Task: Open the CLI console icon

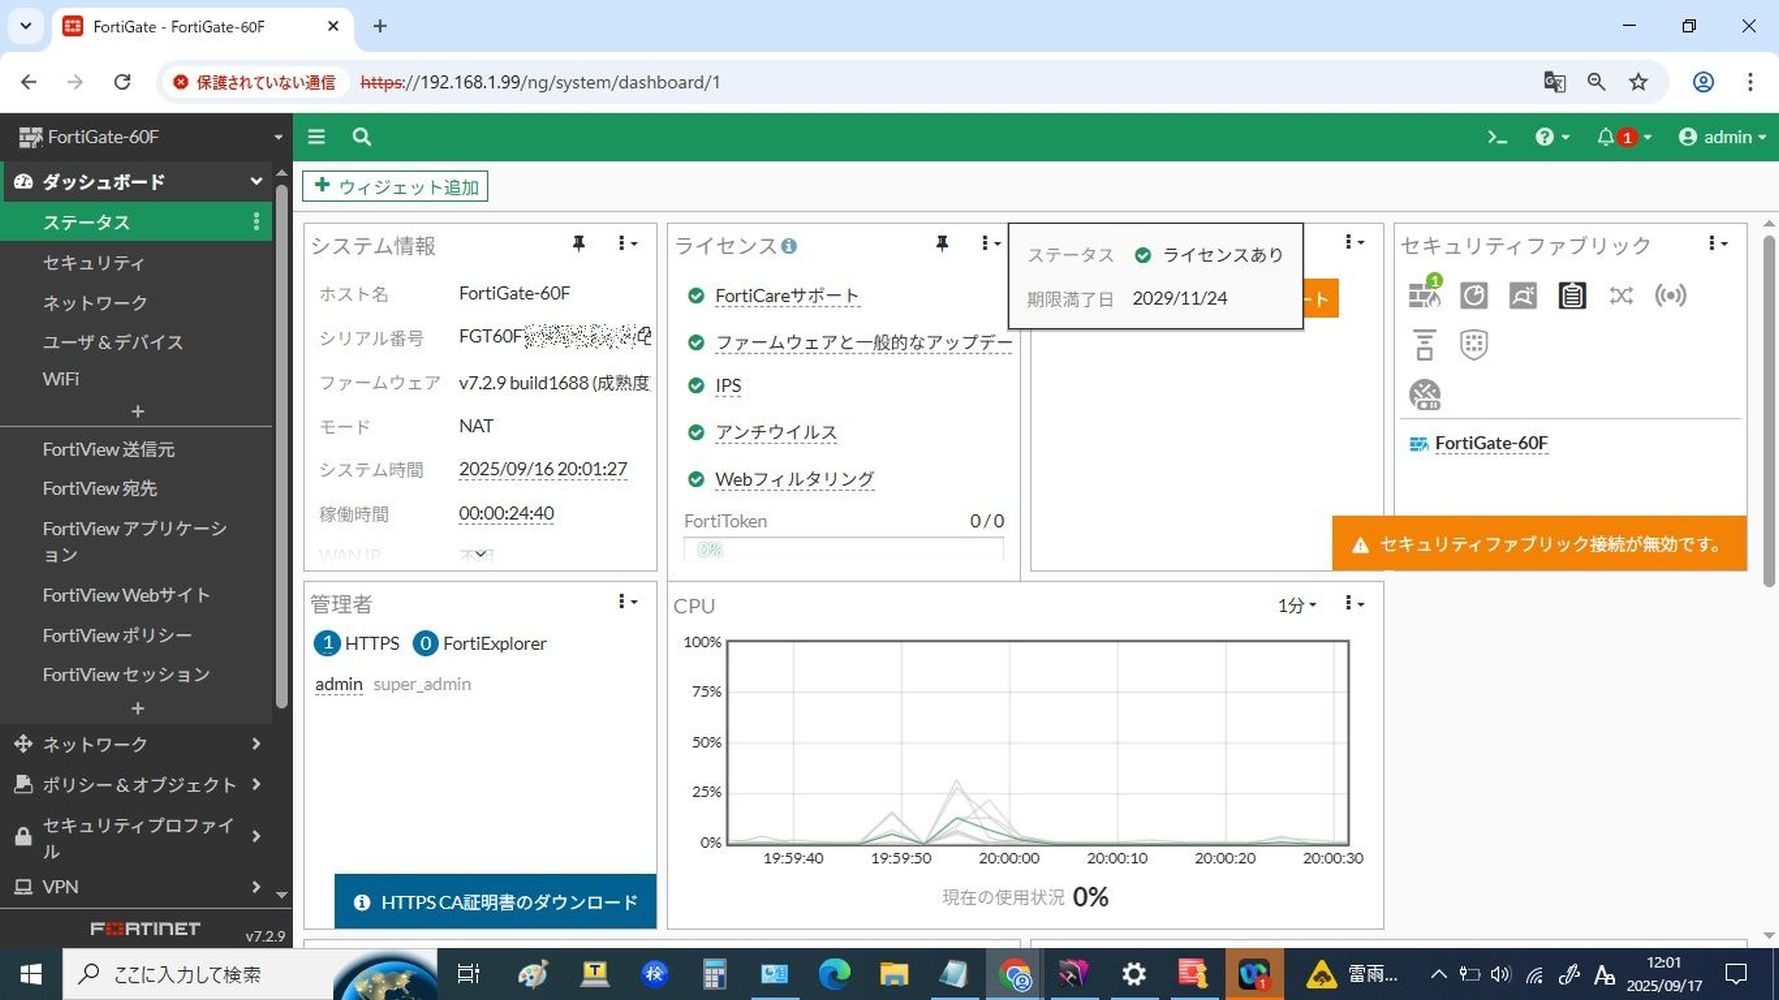Action: (x=1496, y=137)
